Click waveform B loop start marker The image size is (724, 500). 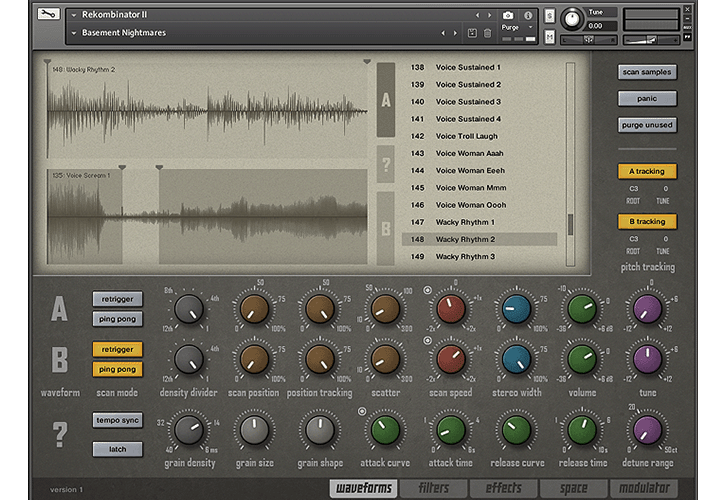click(x=122, y=167)
